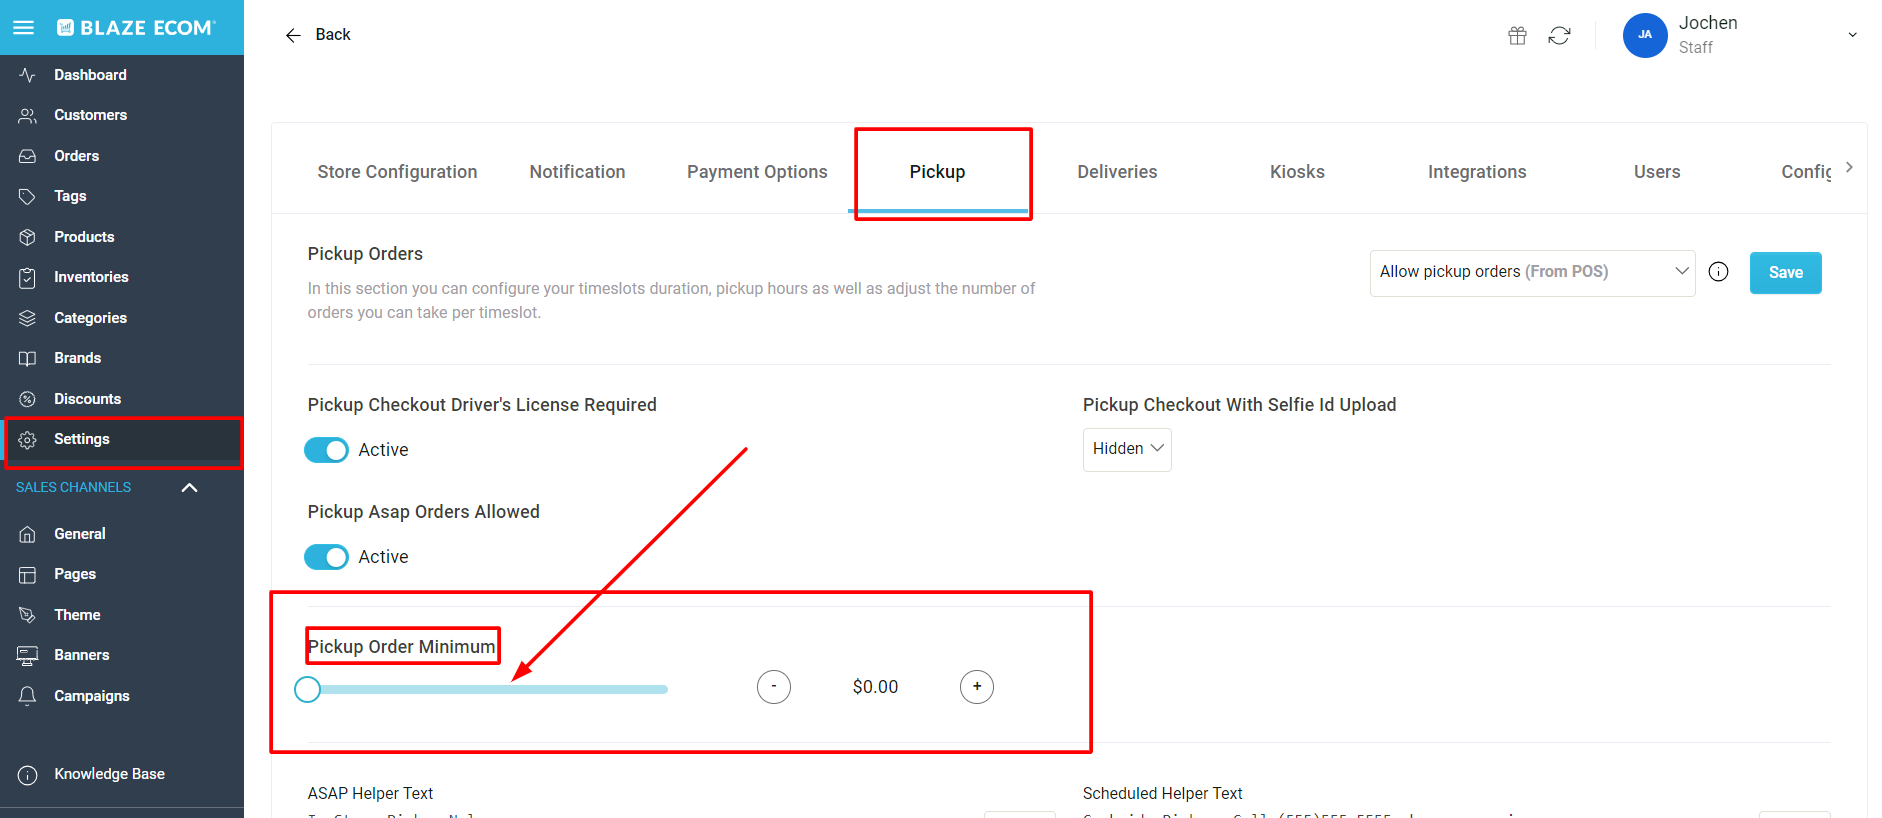Collapse the SALES CHANNELS section

pos(189,487)
